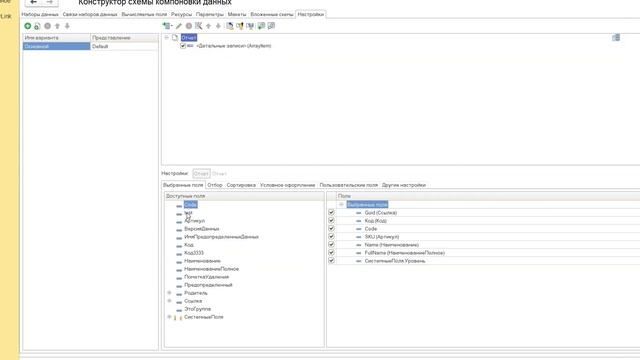Uncheck the Guid (Ссылка) field checkbox
The image size is (640, 360).
[331, 212]
